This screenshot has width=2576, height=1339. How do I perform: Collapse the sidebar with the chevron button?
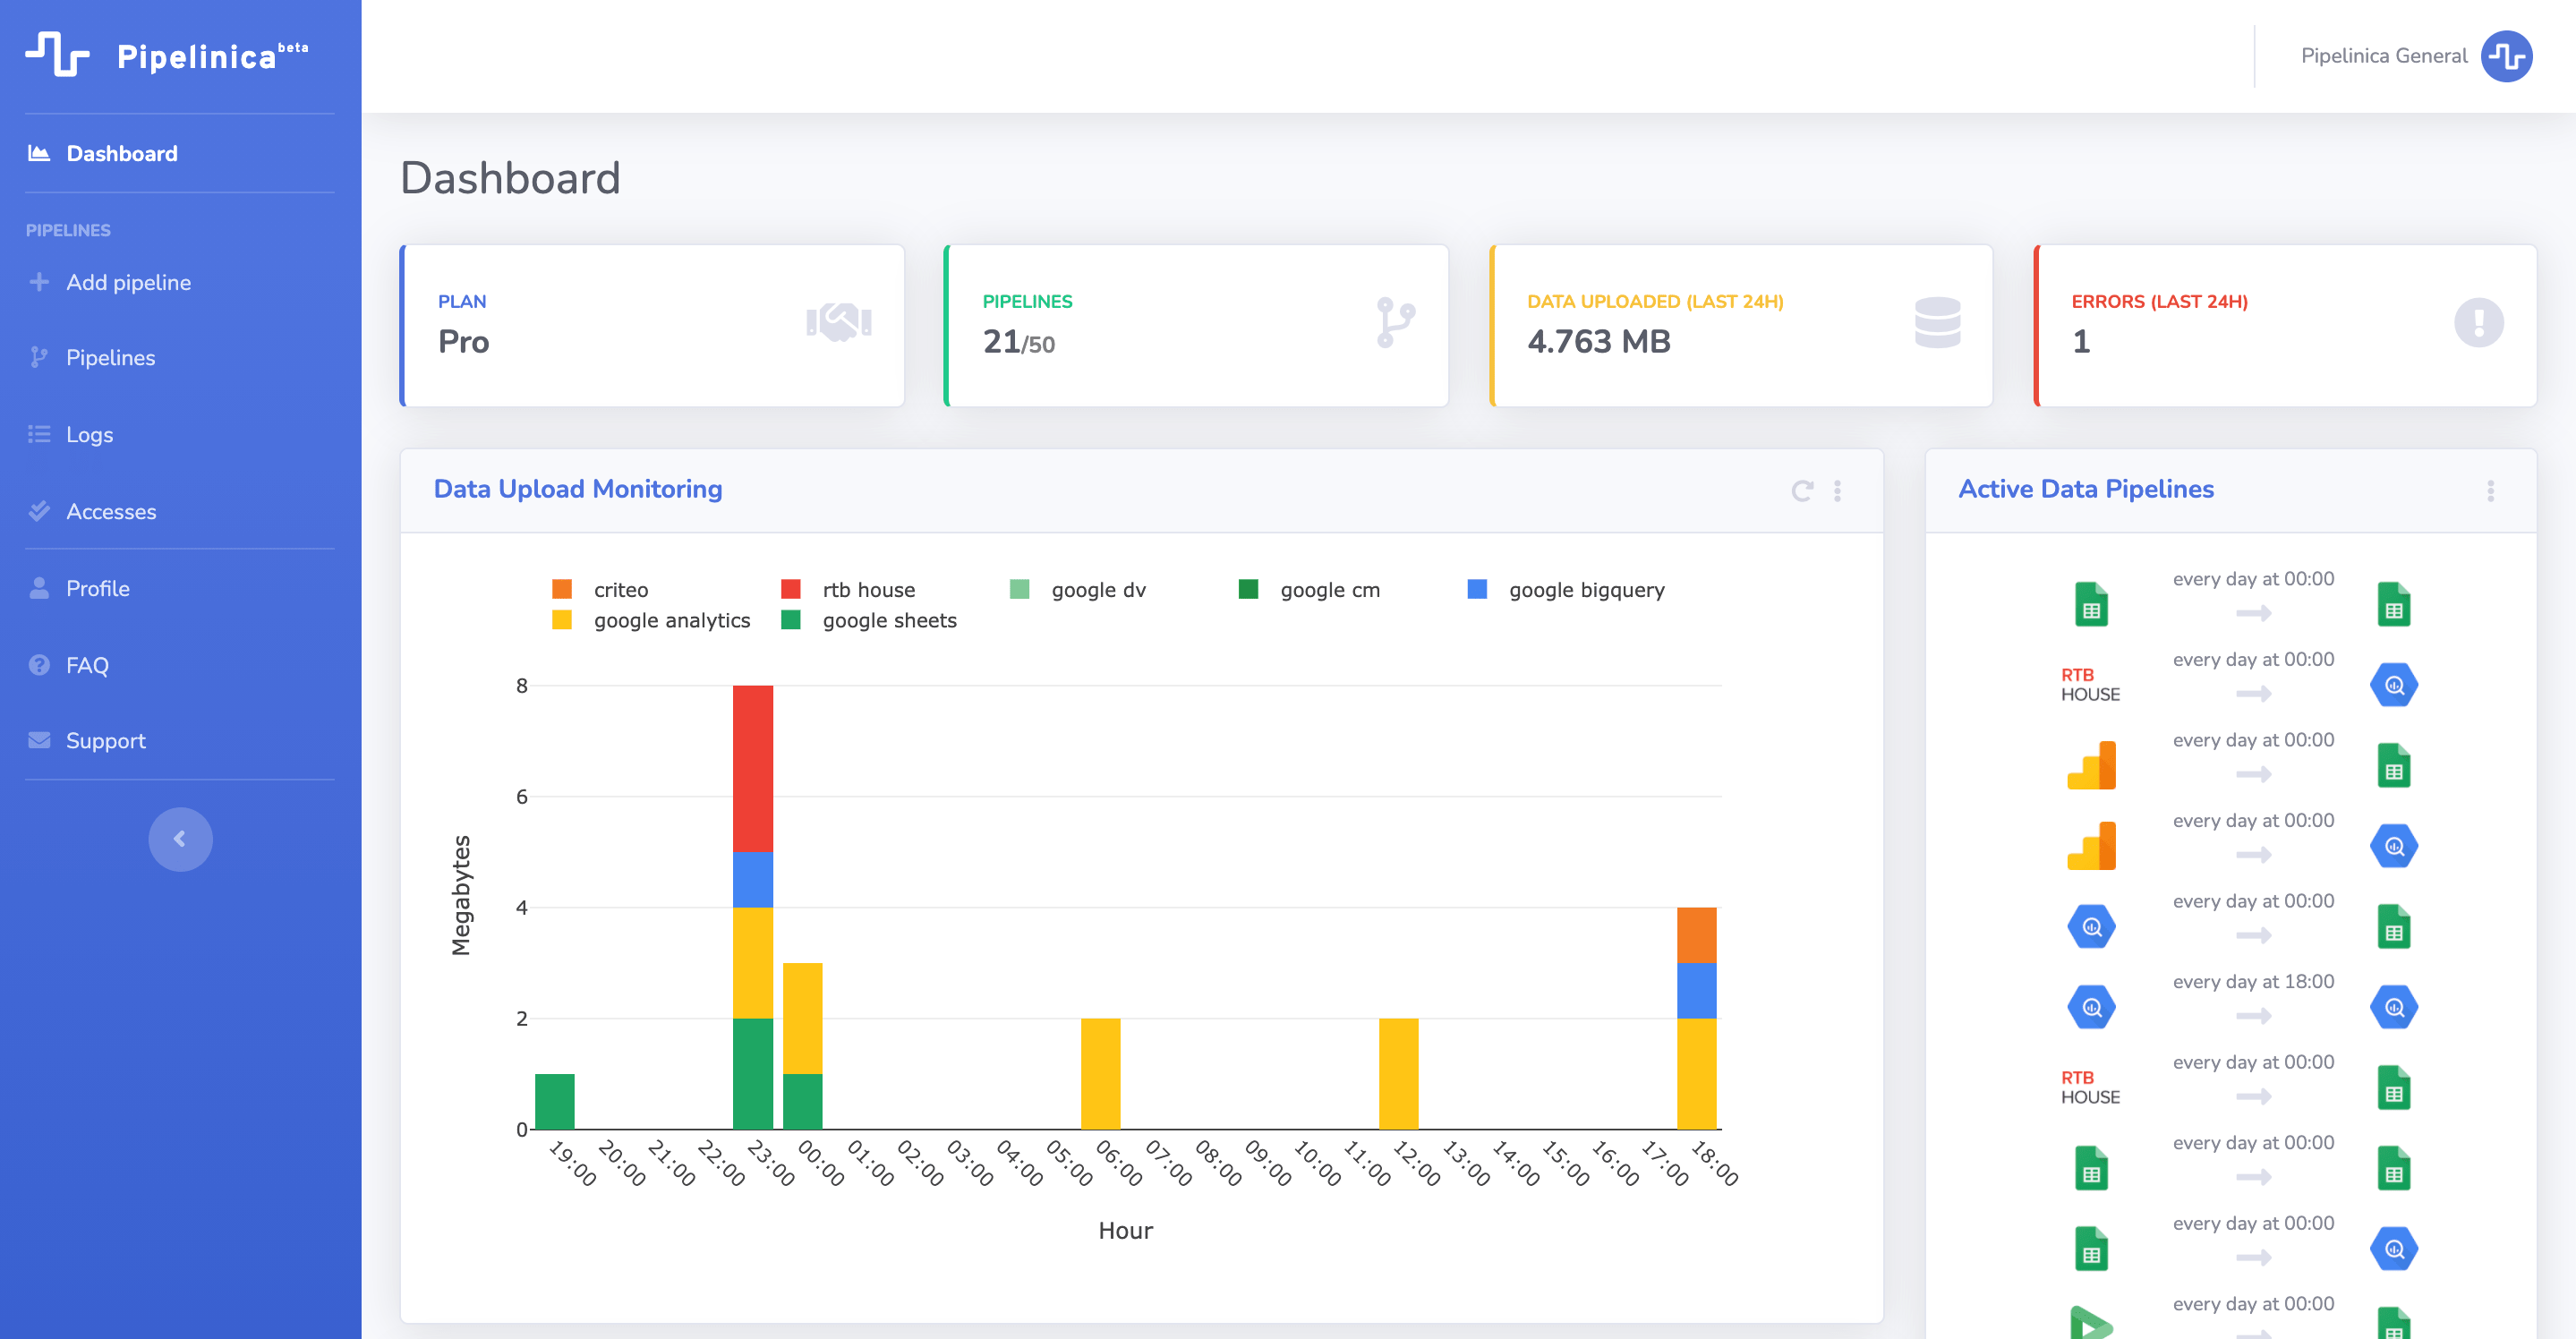[180, 839]
